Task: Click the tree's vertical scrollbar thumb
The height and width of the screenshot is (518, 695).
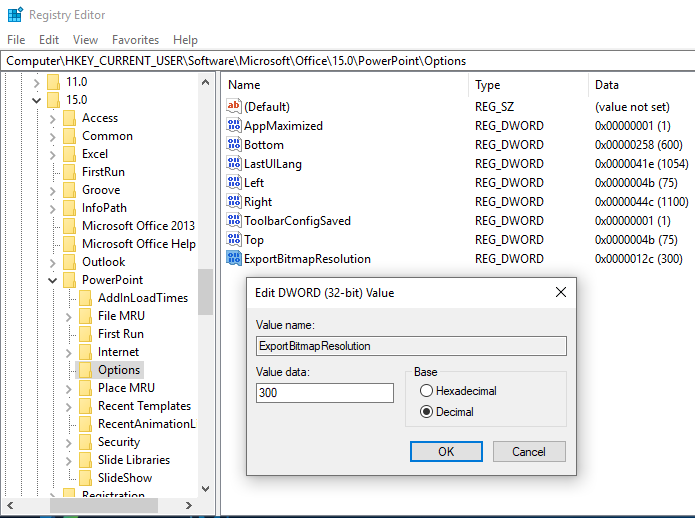Action: point(205,292)
